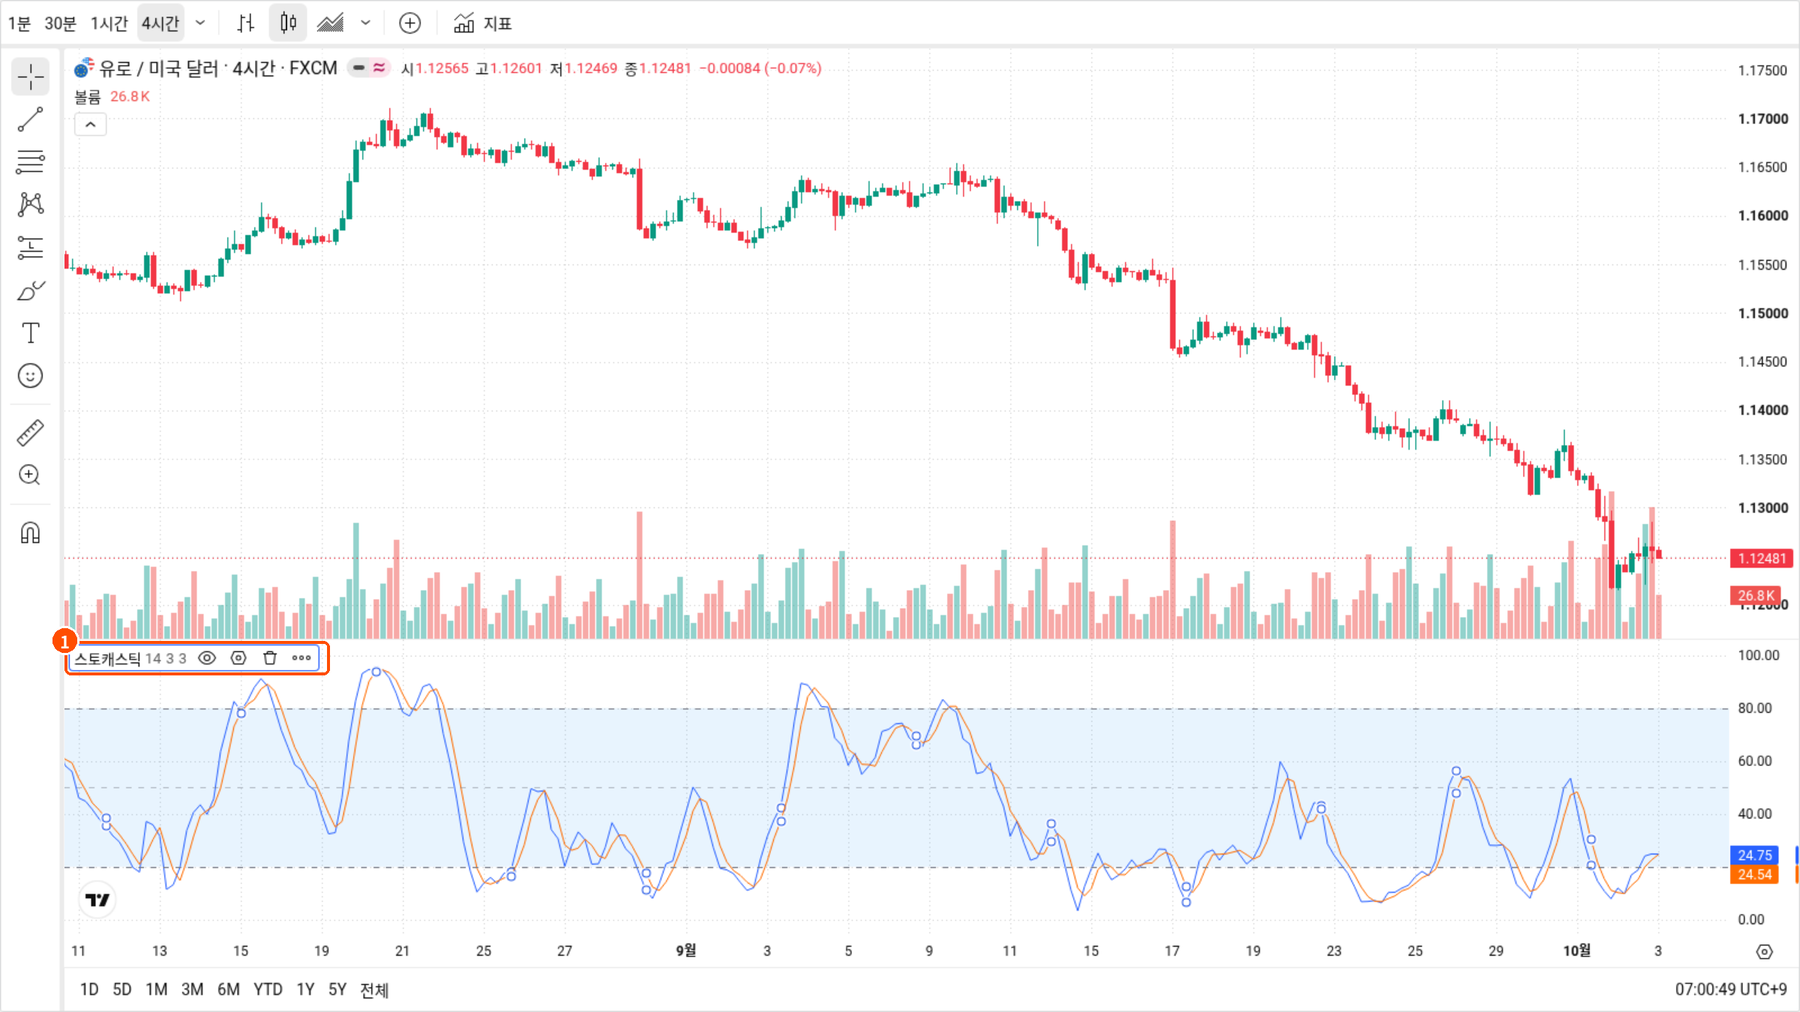Delete the Stochastic indicator with trash icon
This screenshot has width=1800, height=1012.
270,658
